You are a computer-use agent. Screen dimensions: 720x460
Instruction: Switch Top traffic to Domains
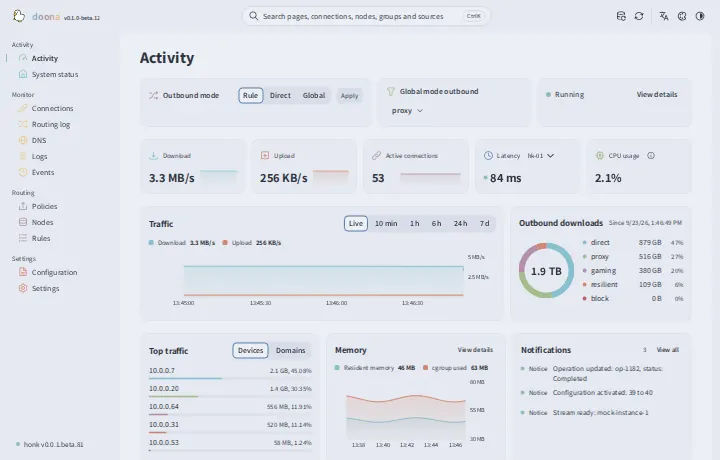[290, 350]
